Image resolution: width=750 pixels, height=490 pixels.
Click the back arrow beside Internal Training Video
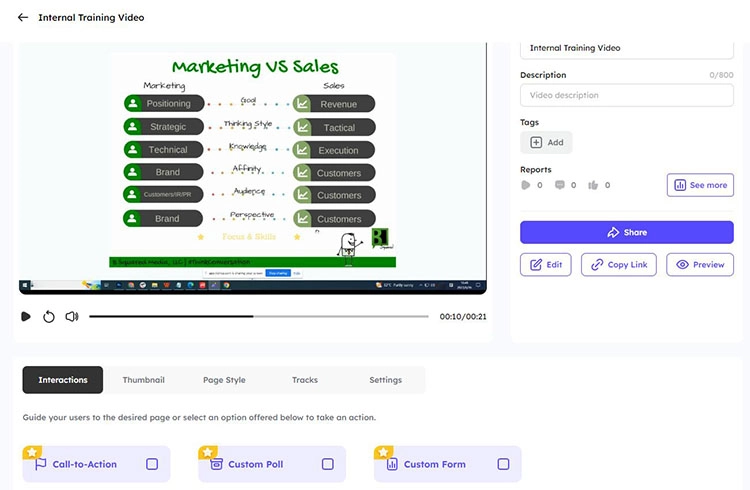tap(23, 17)
